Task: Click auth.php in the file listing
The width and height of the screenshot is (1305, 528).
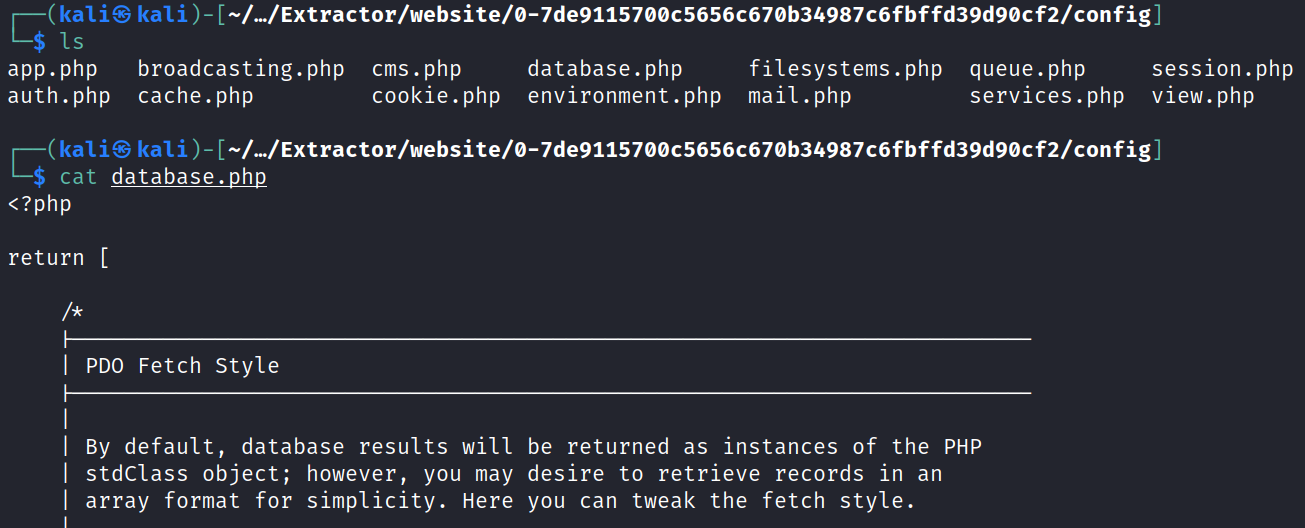Action: tap(59, 97)
